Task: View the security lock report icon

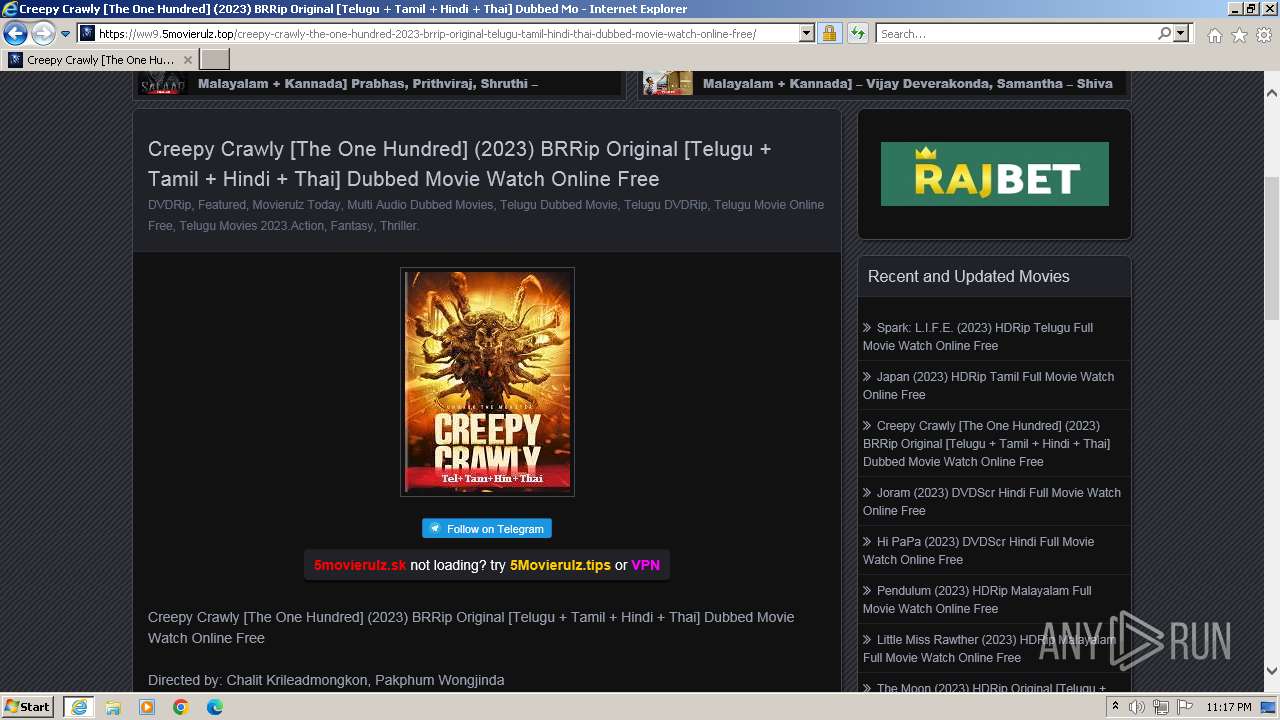Action: (829, 34)
